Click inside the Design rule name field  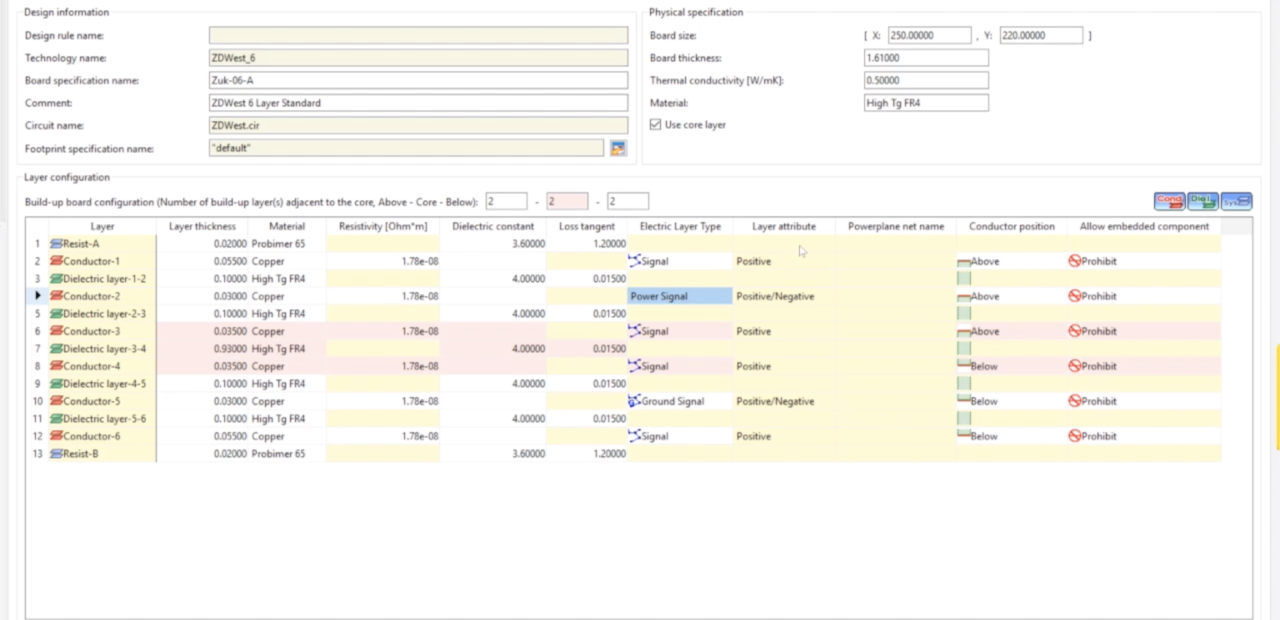pyautogui.click(x=417, y=35)
